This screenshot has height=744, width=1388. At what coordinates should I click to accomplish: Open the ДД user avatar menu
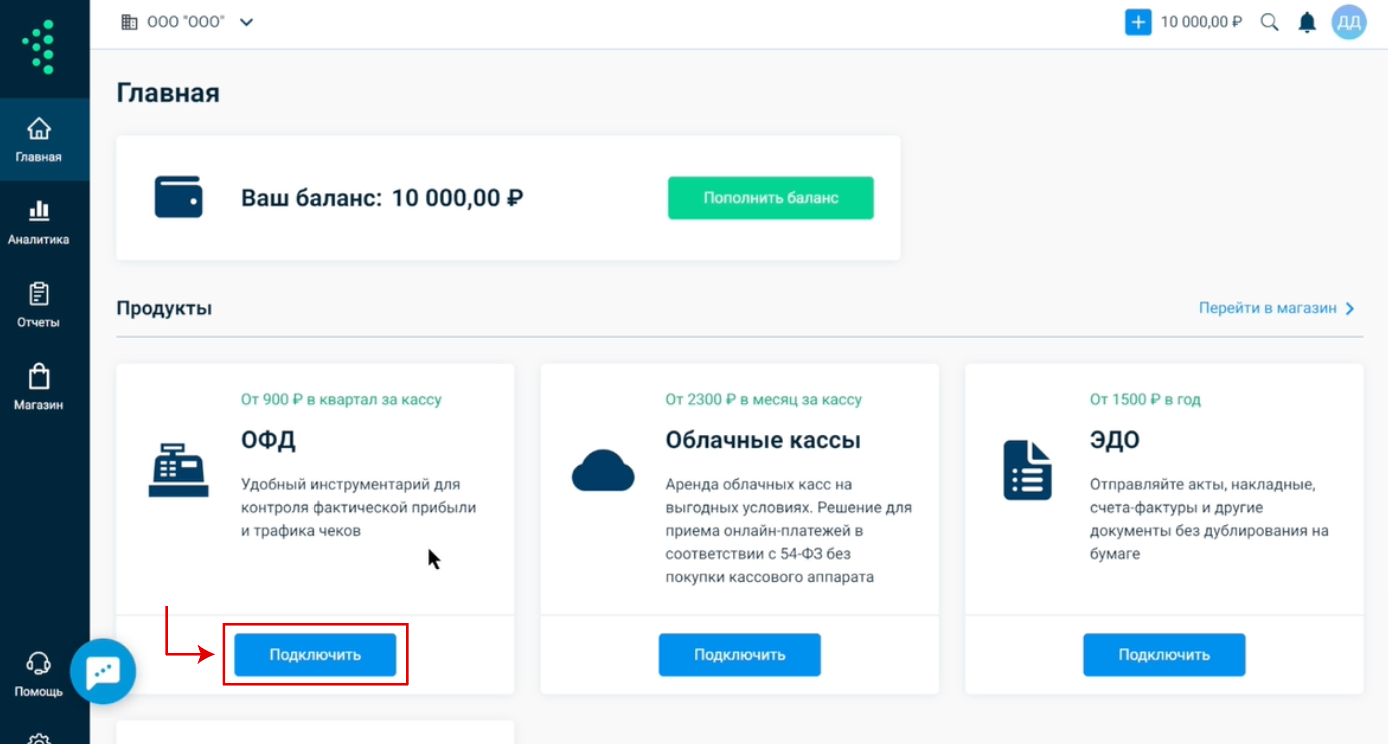(x=1348, y=22)
